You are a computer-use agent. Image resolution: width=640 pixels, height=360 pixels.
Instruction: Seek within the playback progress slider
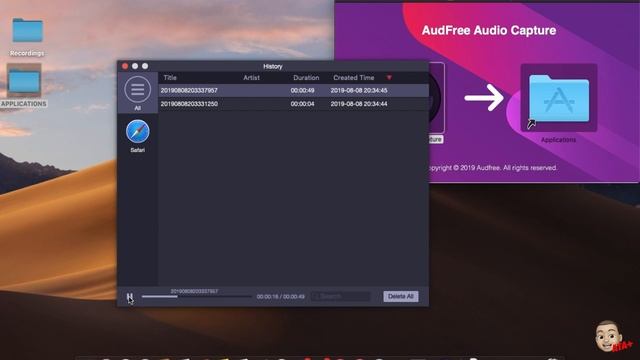196,297
